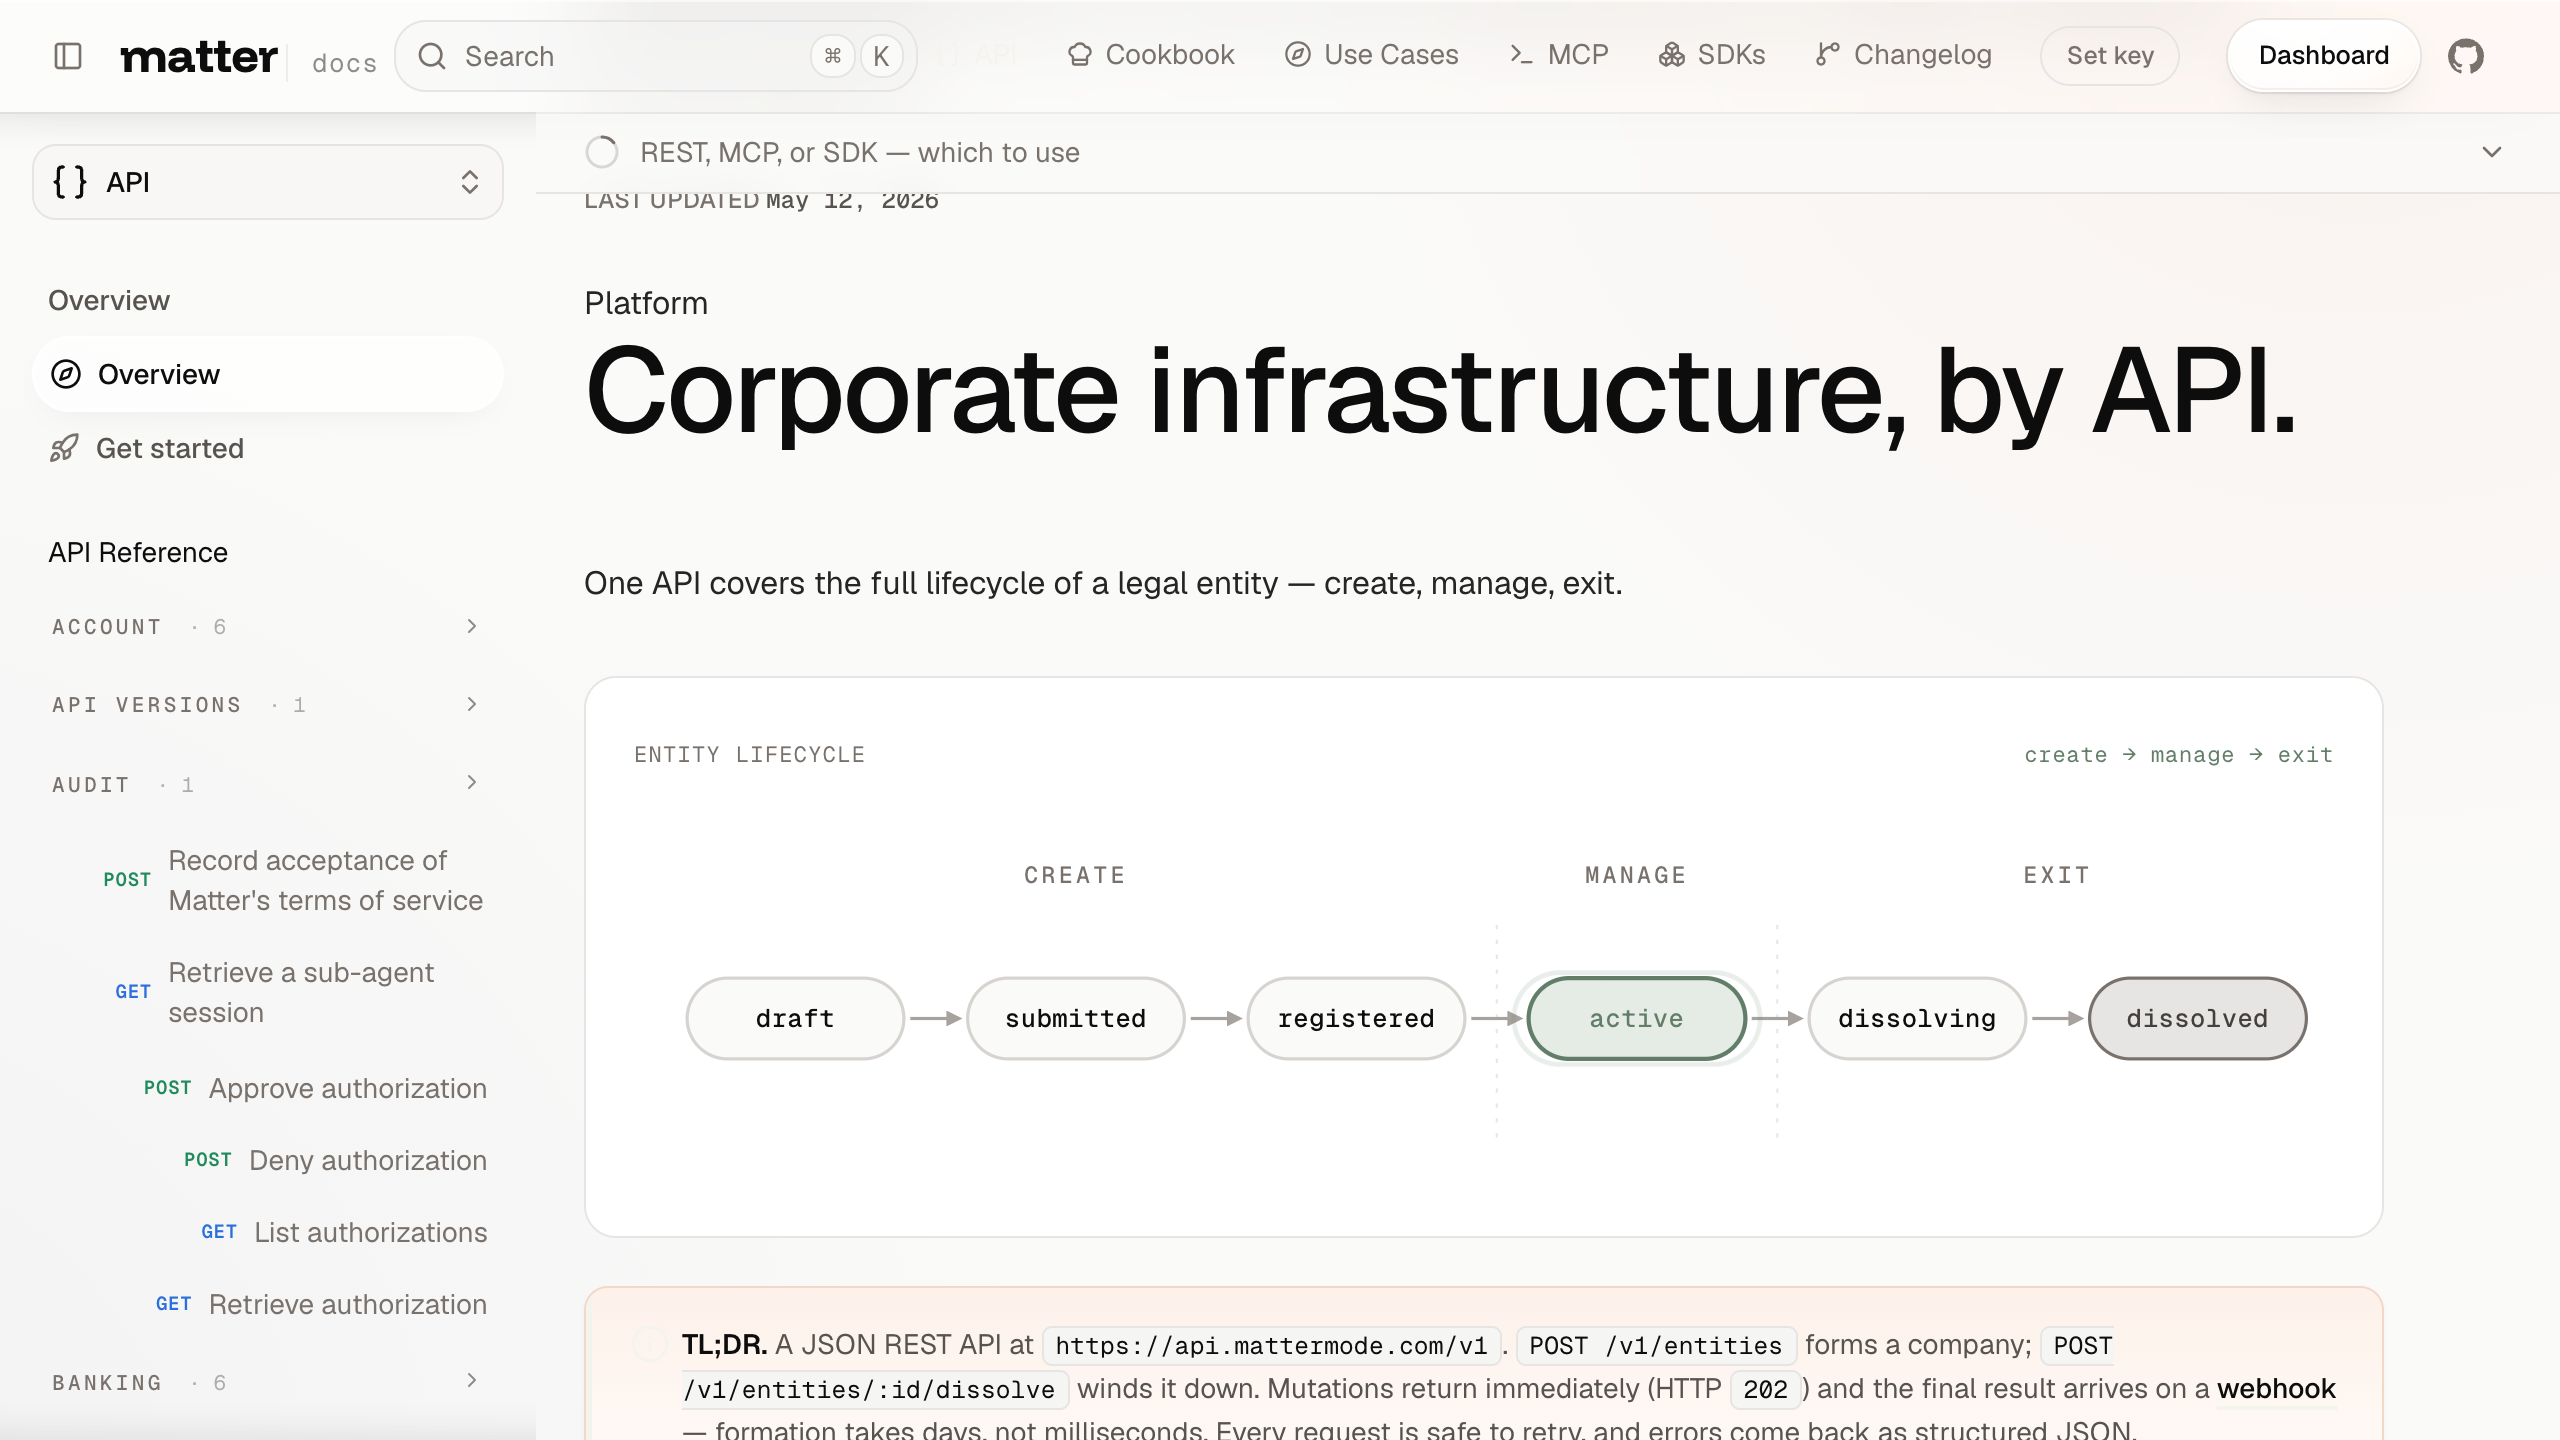Click the BANKING section label

coord(107,1383)
